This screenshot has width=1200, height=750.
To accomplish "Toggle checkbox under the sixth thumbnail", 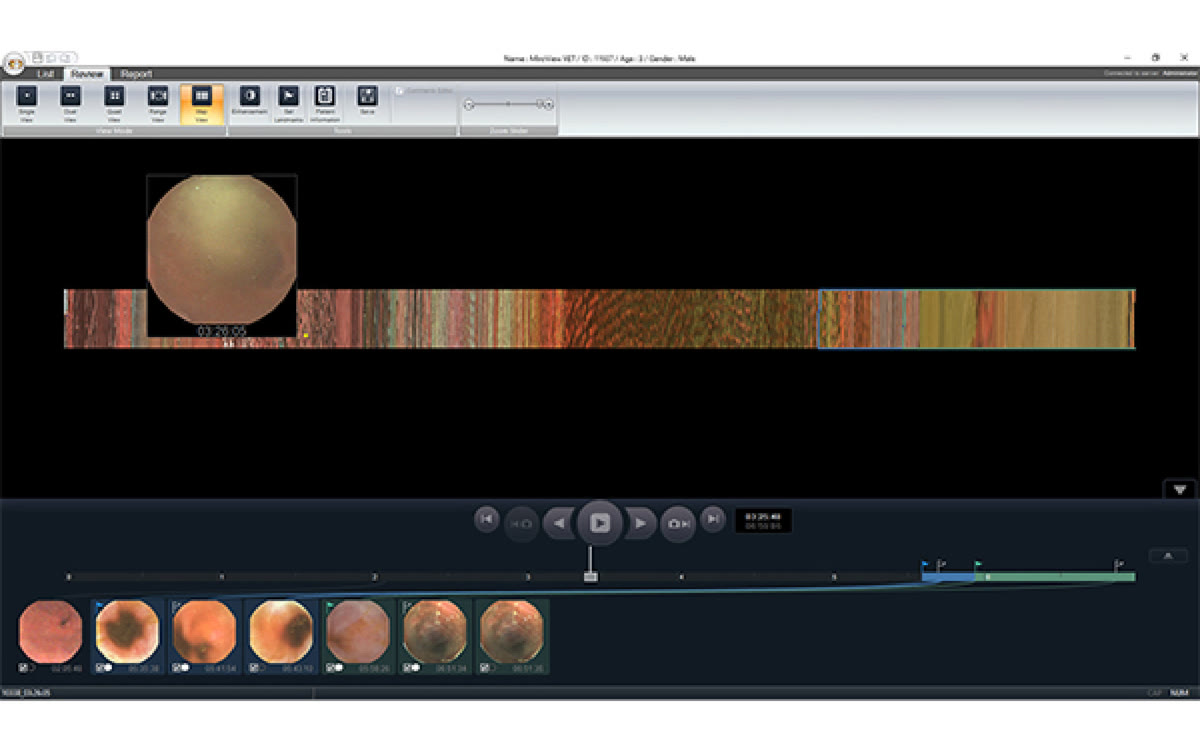I will pyautogui.click(x=407, y=667).
